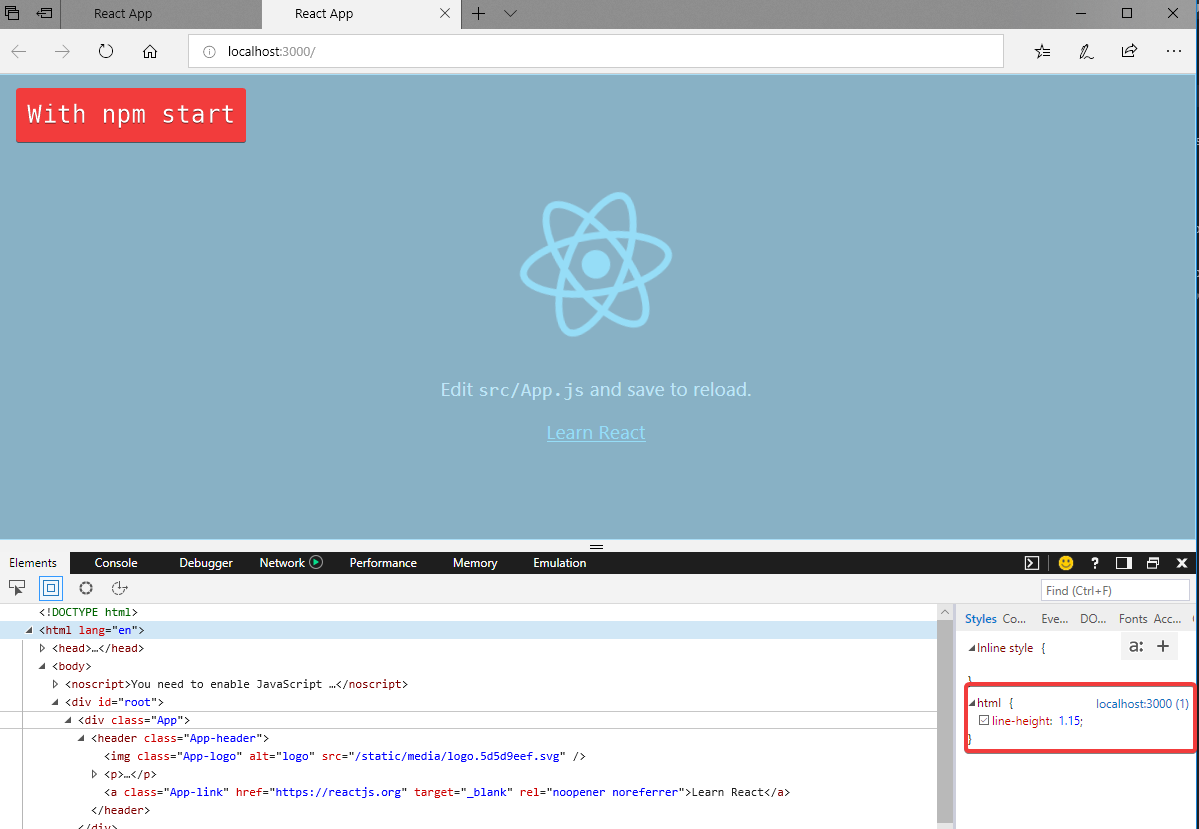1199x829 pixels.
Task: Undock DevTools into separate window
Action: (1152, 563)
